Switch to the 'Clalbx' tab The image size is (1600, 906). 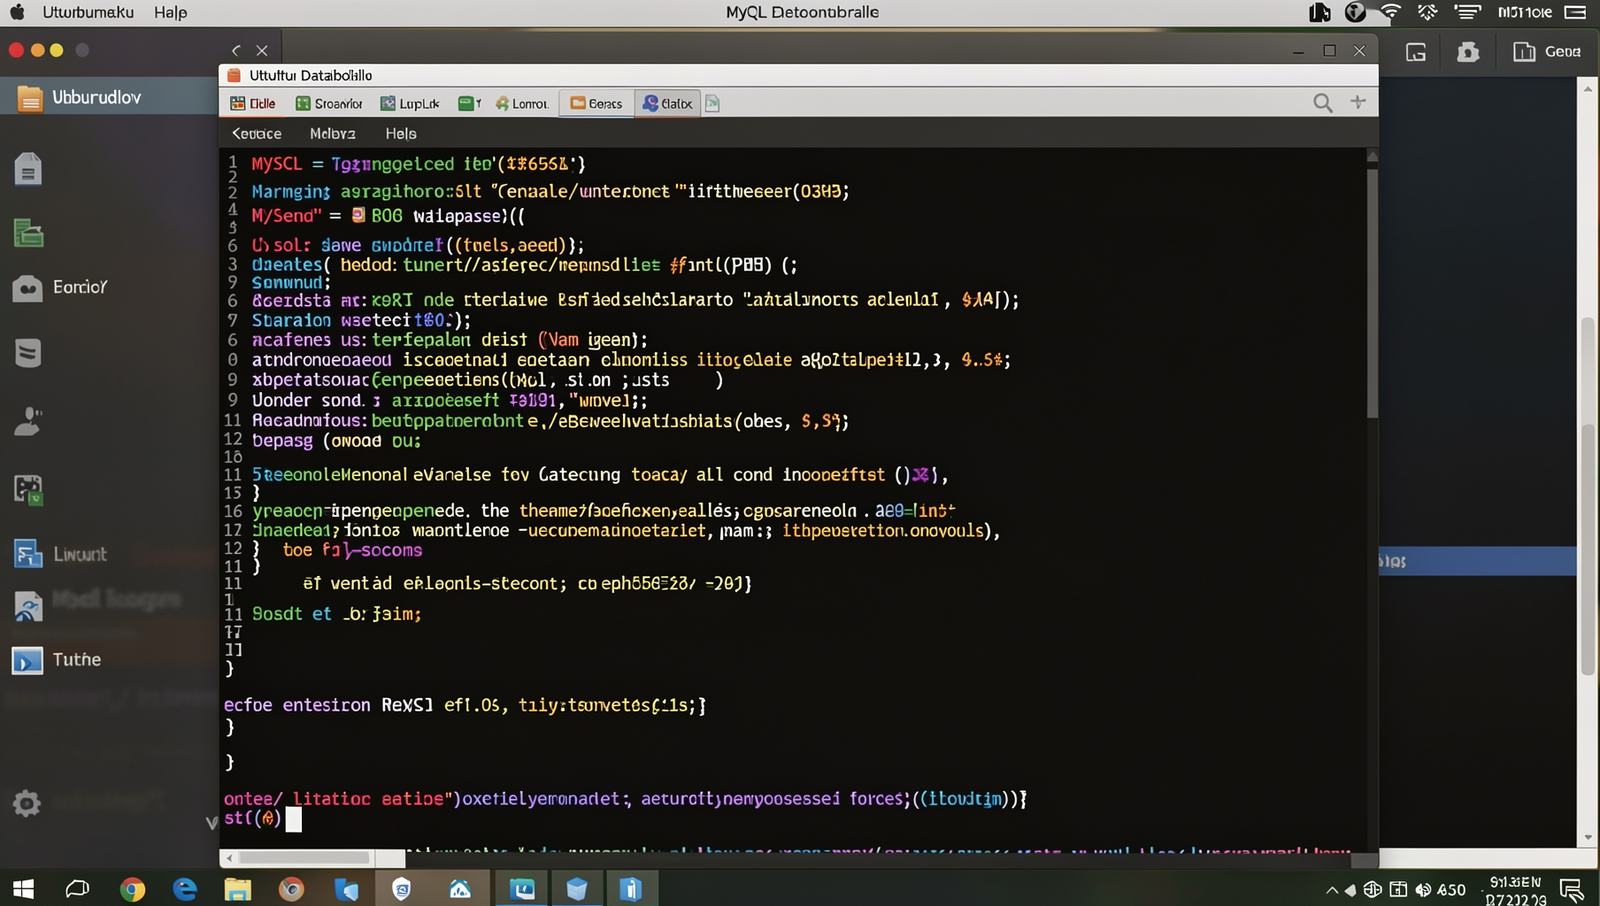tap(667, 103)
